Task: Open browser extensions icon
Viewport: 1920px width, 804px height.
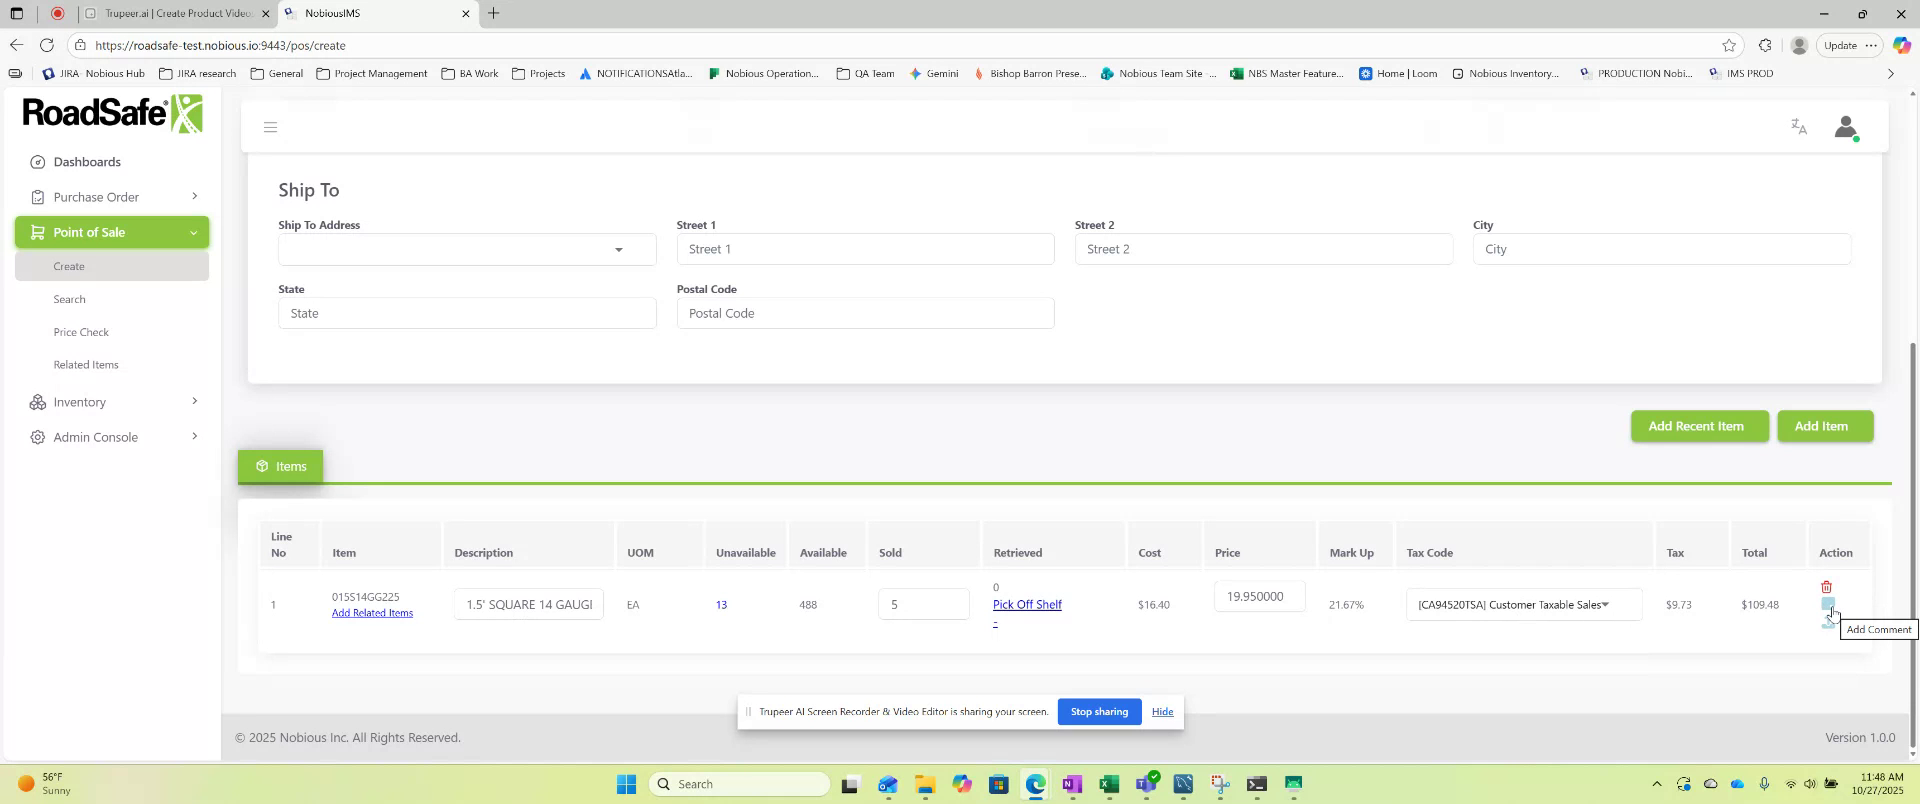Action: 1765,45
